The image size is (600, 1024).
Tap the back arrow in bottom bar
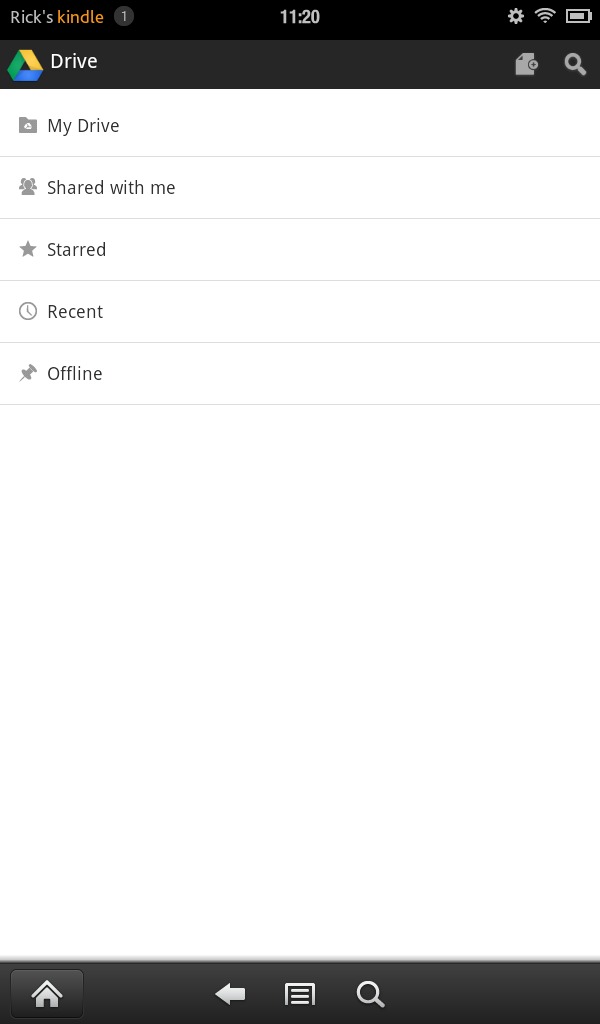tap(230, 994)
